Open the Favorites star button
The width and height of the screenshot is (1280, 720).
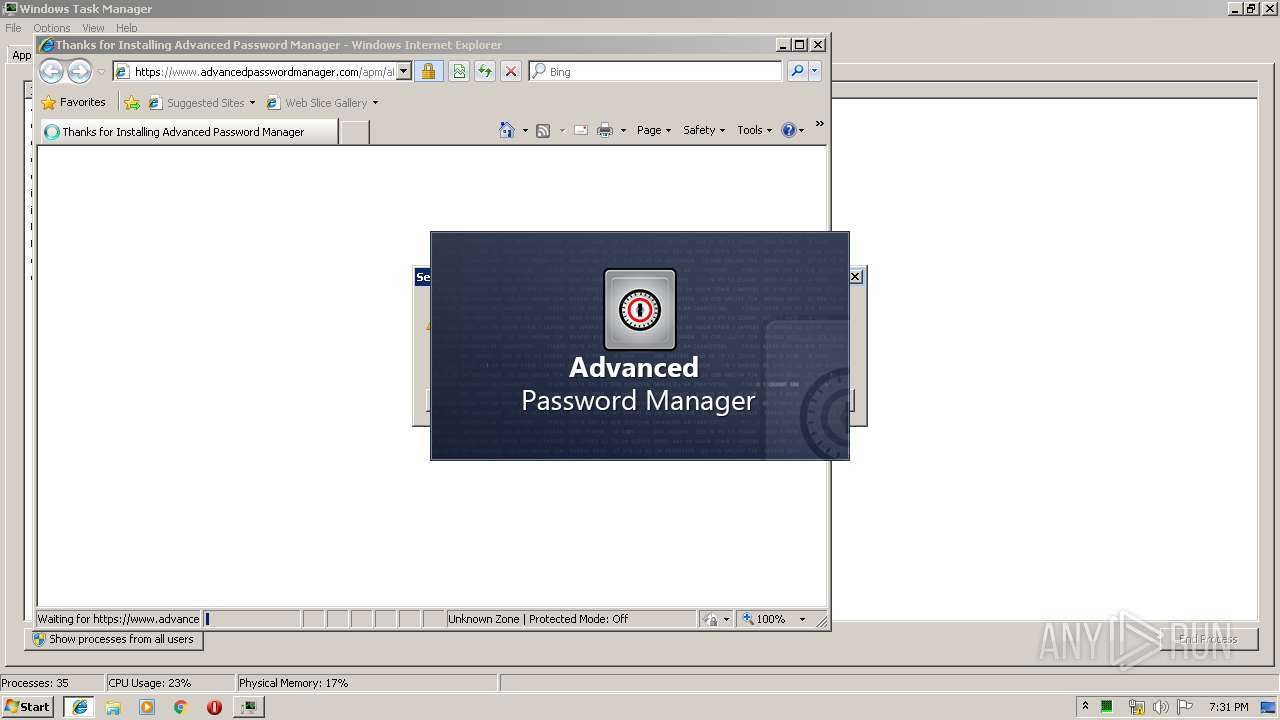point(73,102)
